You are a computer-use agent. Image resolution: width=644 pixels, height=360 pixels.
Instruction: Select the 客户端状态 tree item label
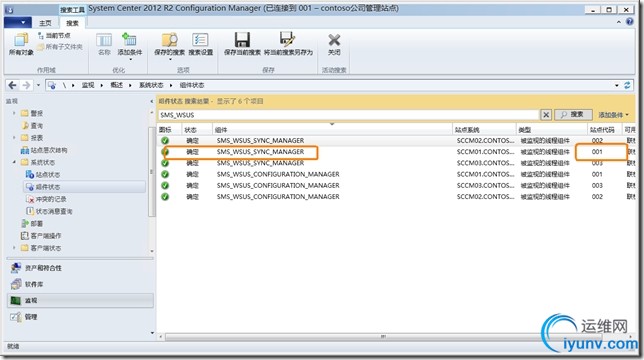pyautogui.click(x=46, y=248)
